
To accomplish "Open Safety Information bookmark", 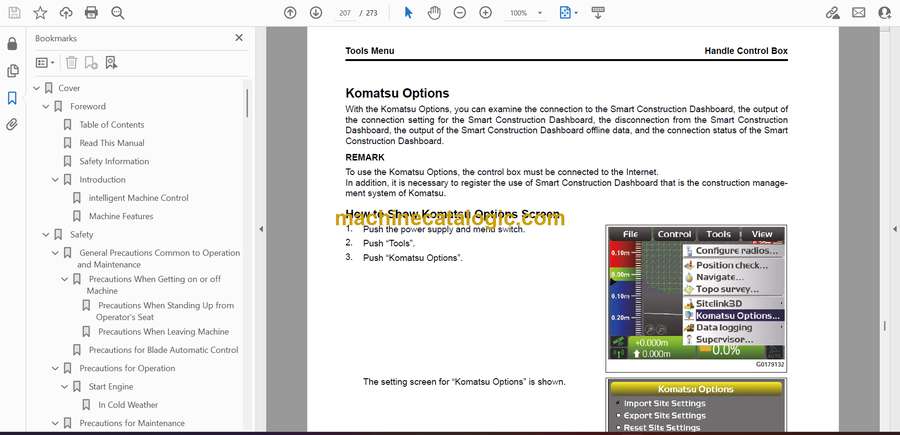I will (x=114, y=161).
